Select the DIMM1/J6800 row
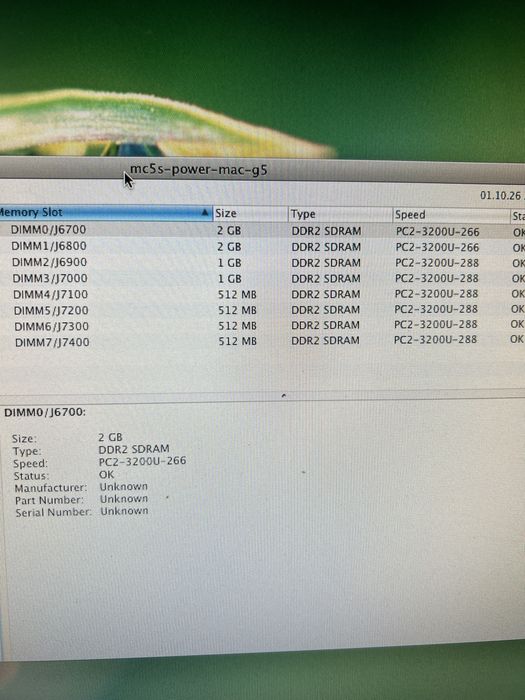Image resolution: width=525 pixels, height=700 pixels. (x=262, y=247)
